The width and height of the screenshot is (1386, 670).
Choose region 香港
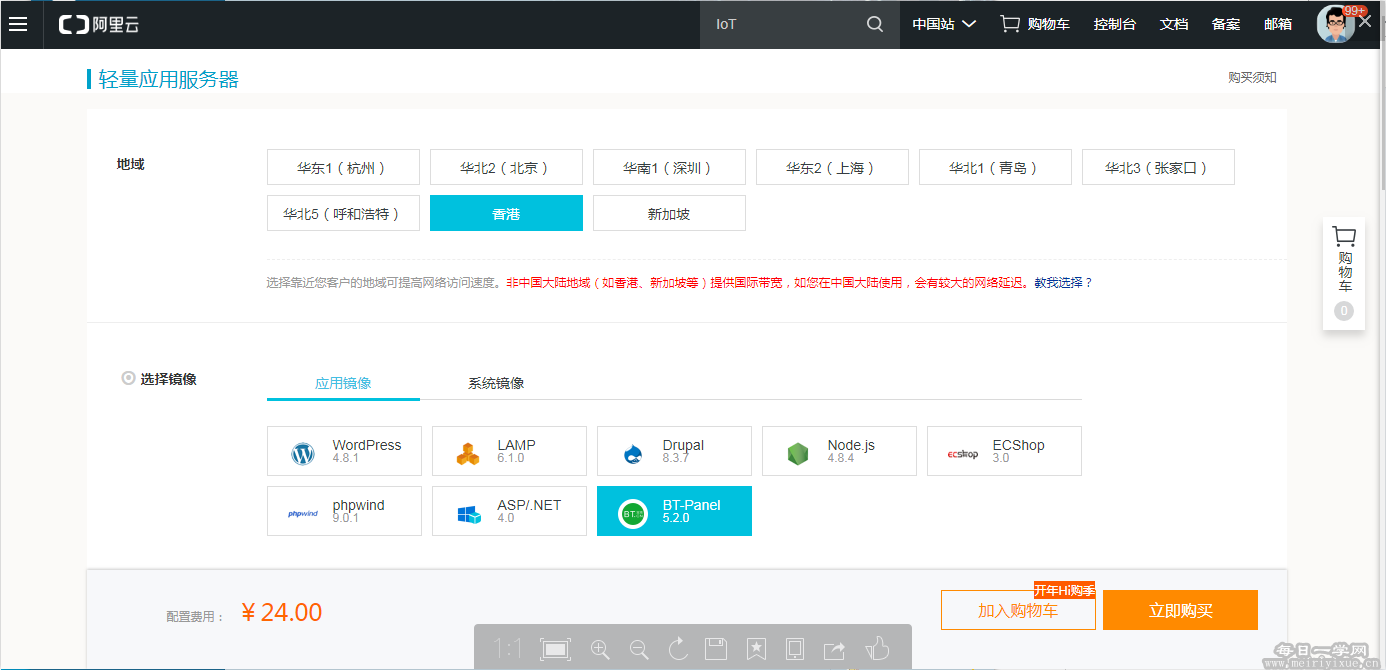(506, 213)
